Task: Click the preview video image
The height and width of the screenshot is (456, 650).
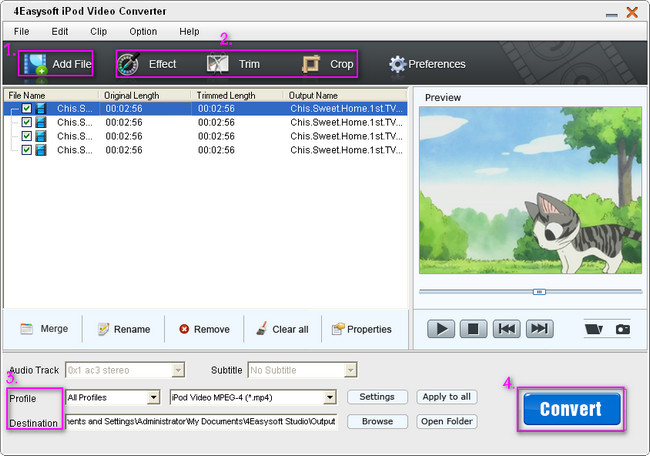Action: [x=530, y=190]
